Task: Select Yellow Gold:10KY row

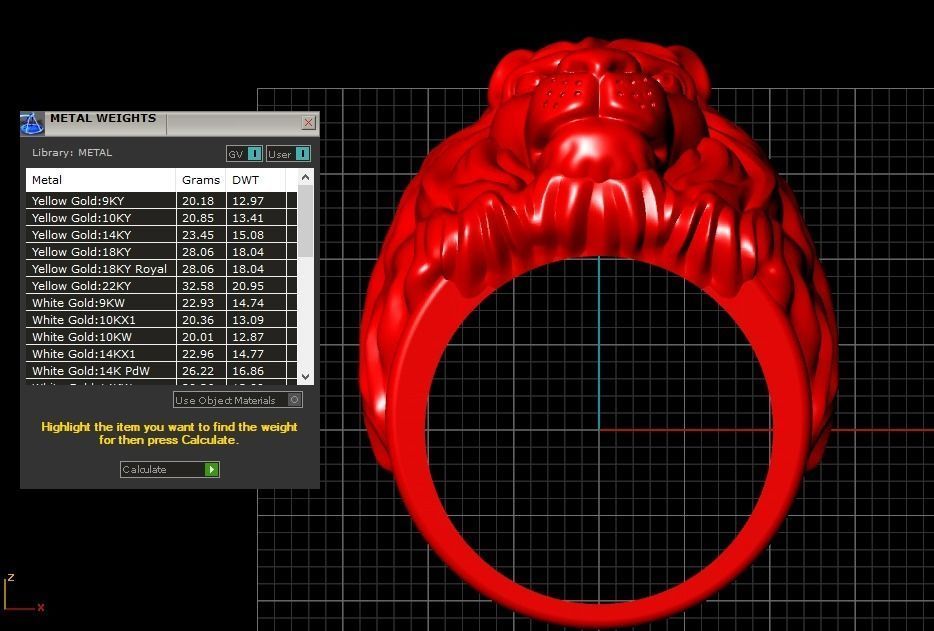Action: click(x=161, y=217)
